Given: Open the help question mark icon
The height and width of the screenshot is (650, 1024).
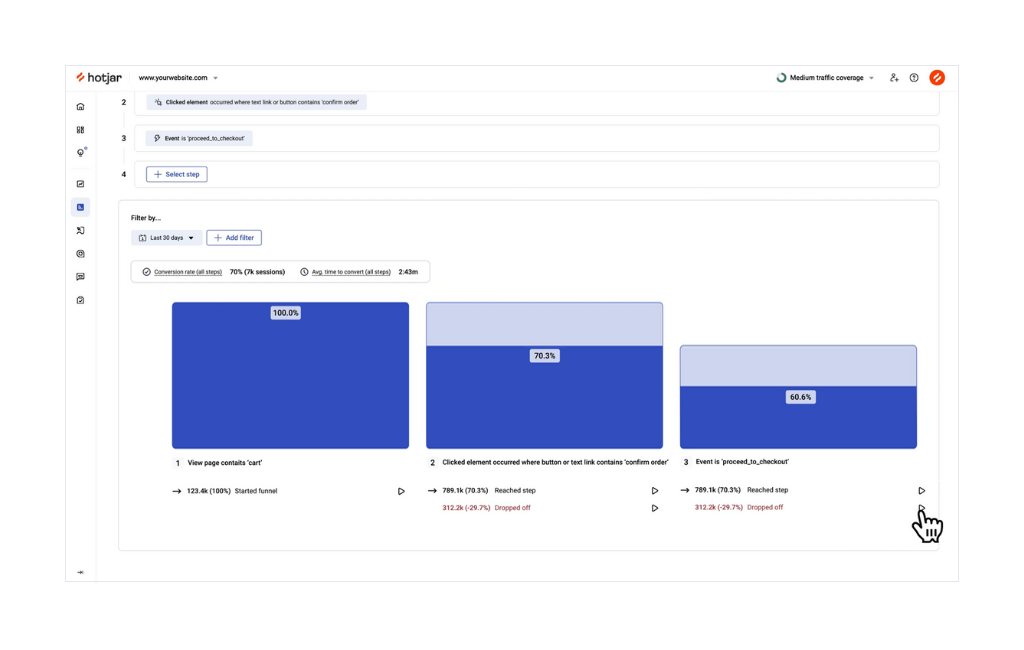Looking at the screenshot, I should [914, 78].
